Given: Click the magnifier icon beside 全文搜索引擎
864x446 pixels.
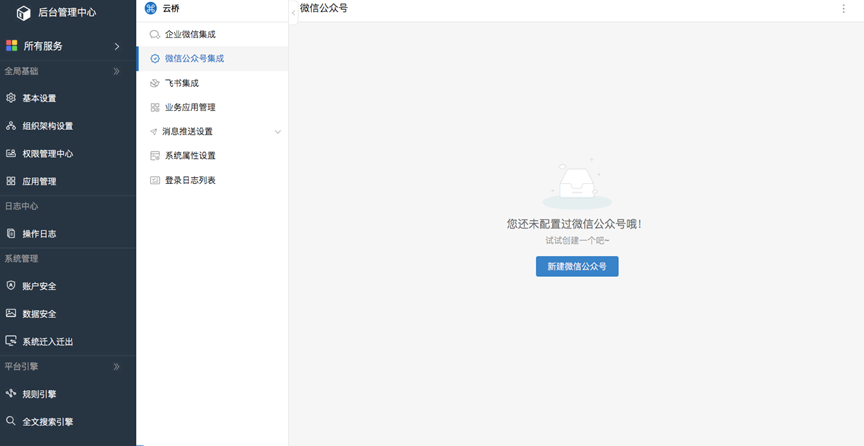Looking at the screenshot, I should coord(11,421).
